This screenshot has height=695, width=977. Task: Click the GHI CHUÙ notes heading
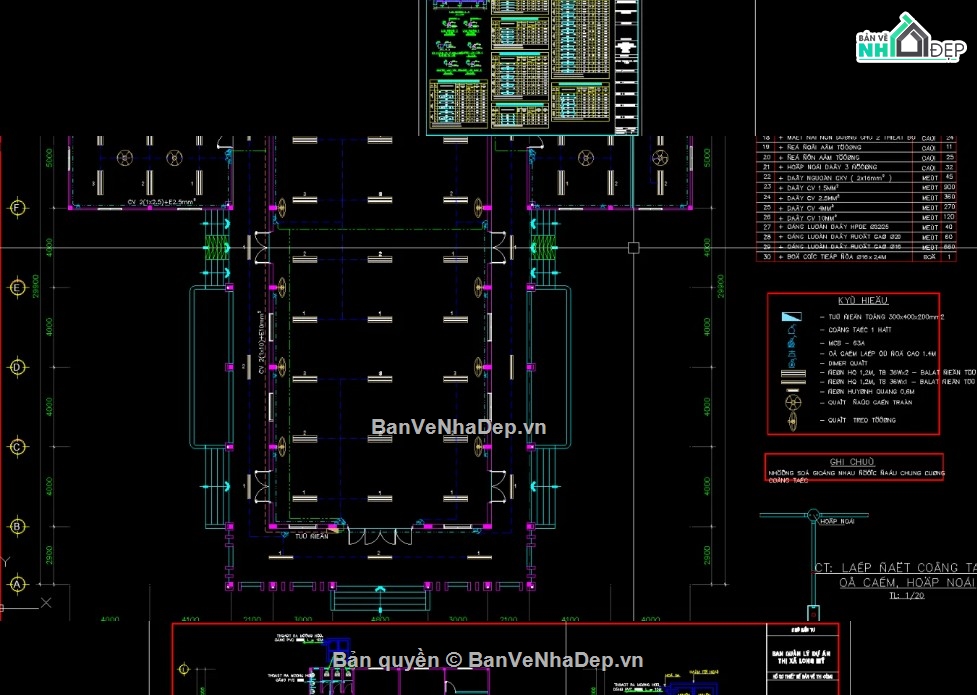(x=852, y=462)
